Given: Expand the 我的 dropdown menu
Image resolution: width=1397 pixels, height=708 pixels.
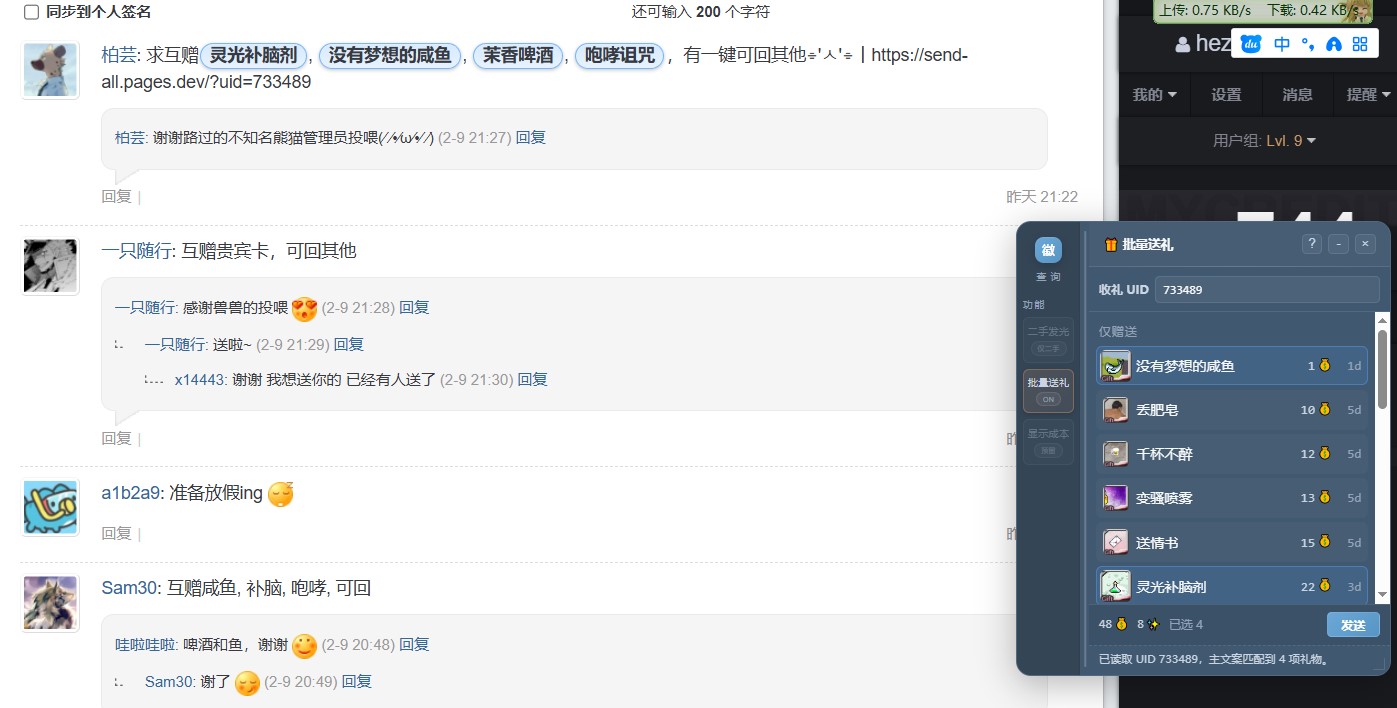Looking at the screenshot, I should tap(1154, 95).
